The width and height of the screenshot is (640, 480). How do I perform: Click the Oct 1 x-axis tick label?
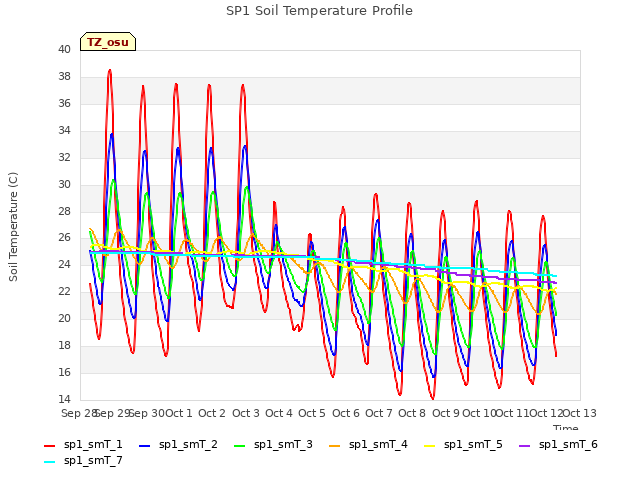coord(179,413)
